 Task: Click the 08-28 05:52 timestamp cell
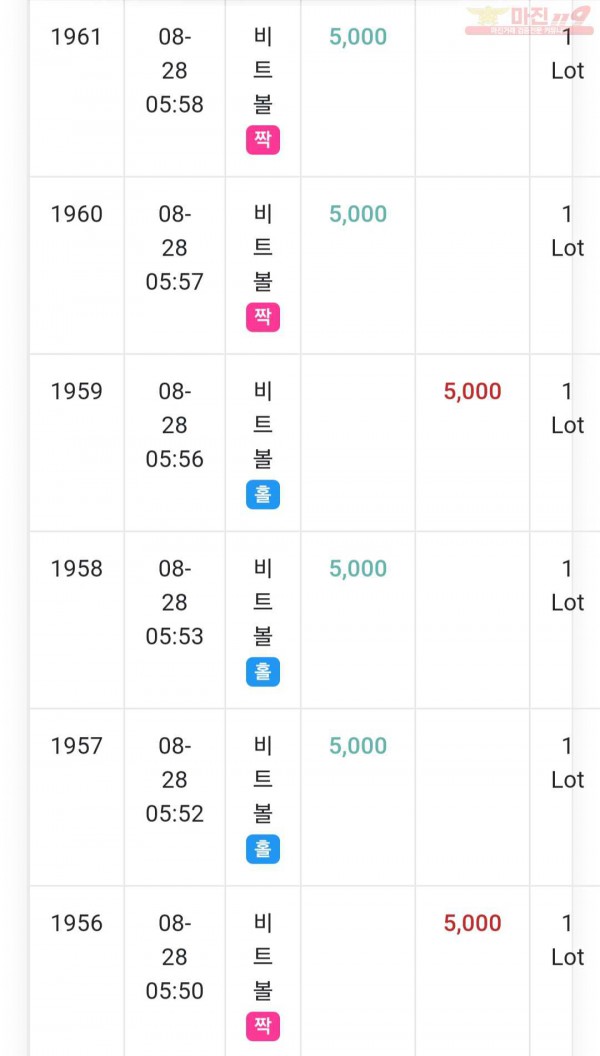174,780
